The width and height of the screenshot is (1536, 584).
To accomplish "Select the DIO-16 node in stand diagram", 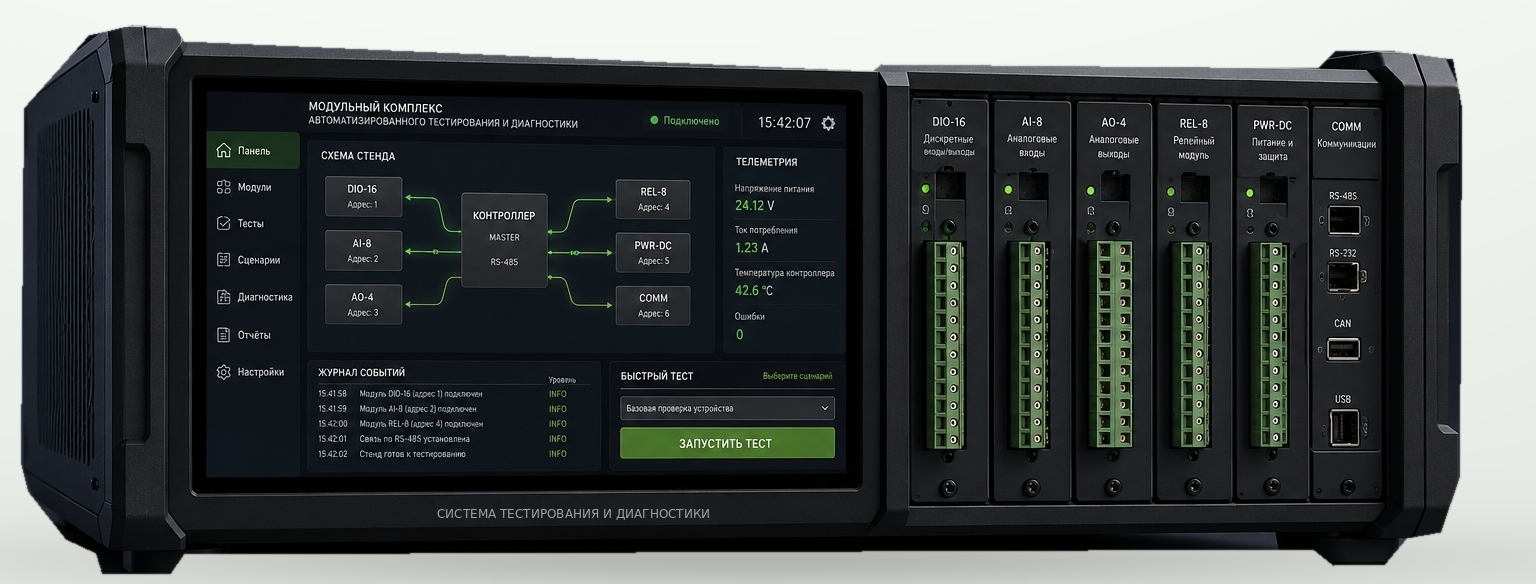I will [363, 196].
